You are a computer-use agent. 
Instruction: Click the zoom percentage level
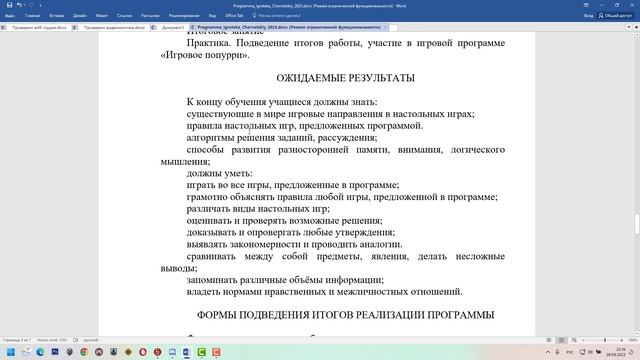tap(633, 340)
